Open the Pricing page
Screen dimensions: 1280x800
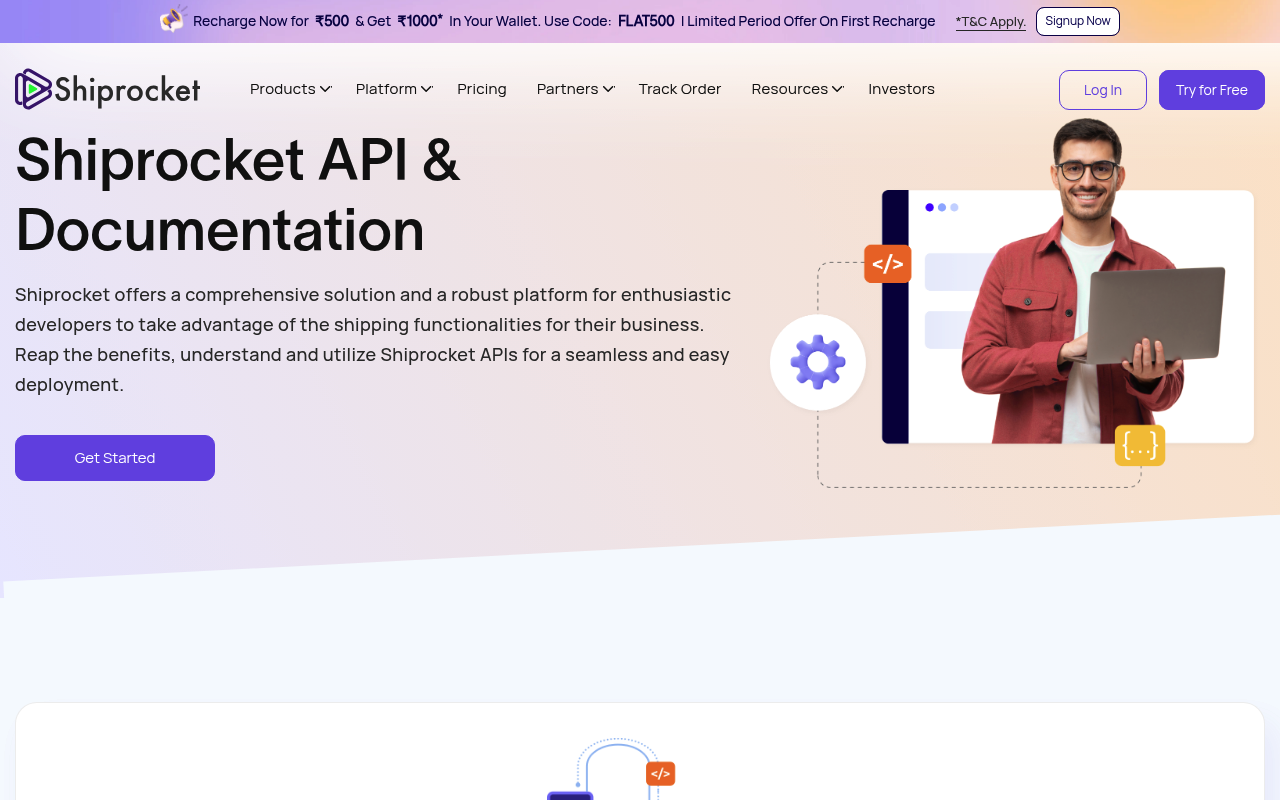(482, 89)
